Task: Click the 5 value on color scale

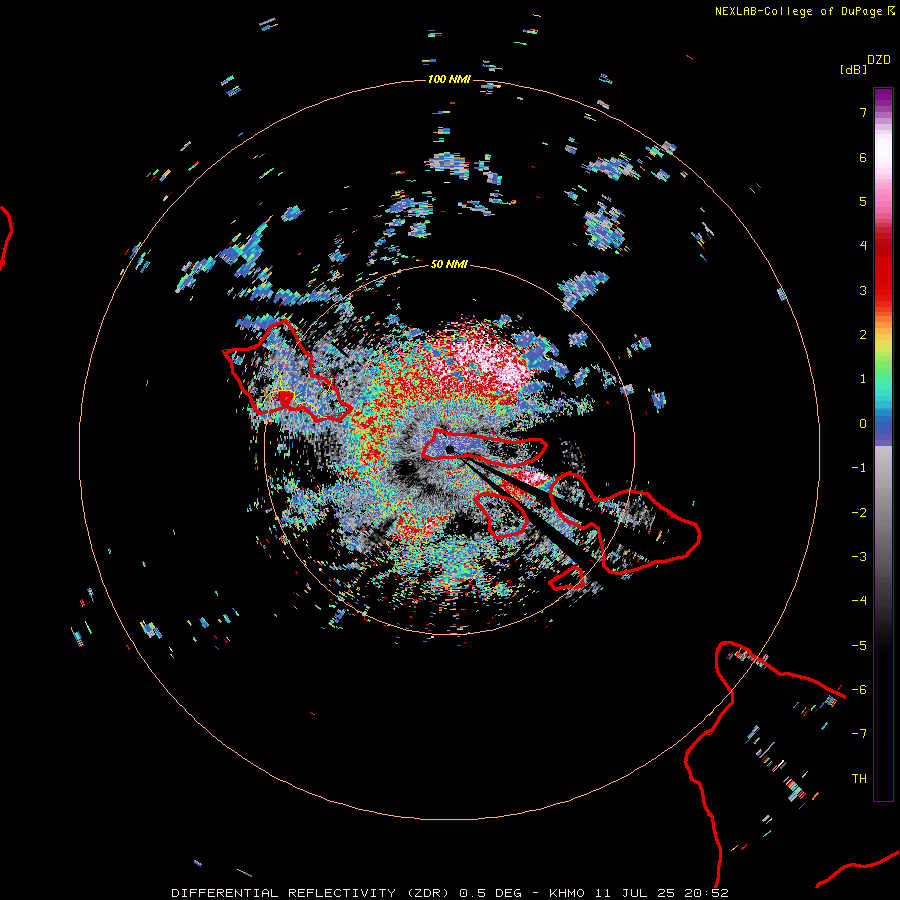Action: tap(863, 201)
